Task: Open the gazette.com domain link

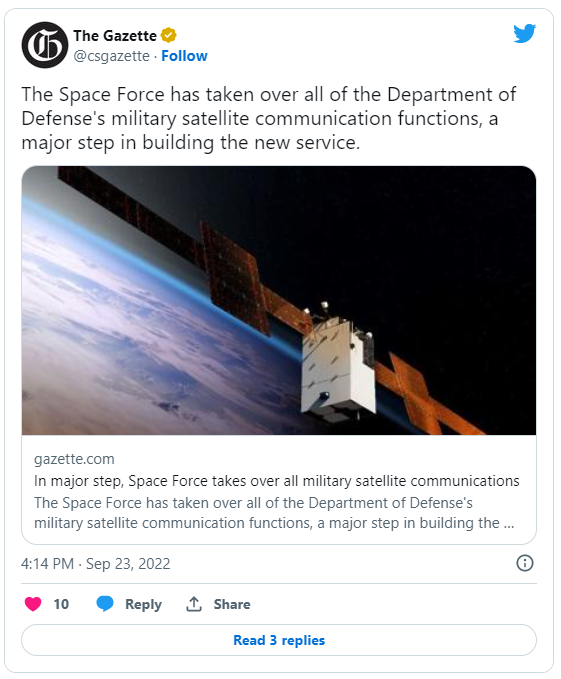Action: point(74,459)
